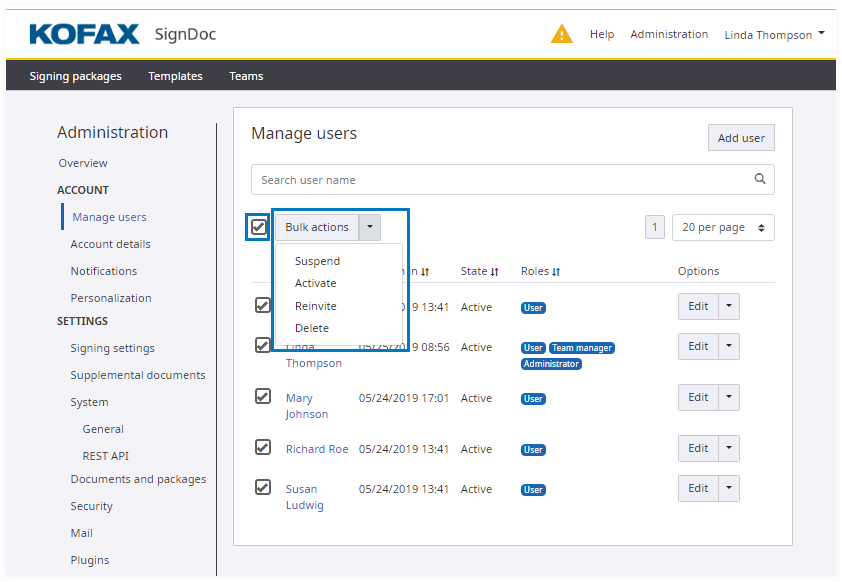Sort by the Roles column arrows
The height and width of the screenshot is (582, 842).
(556, 271)
